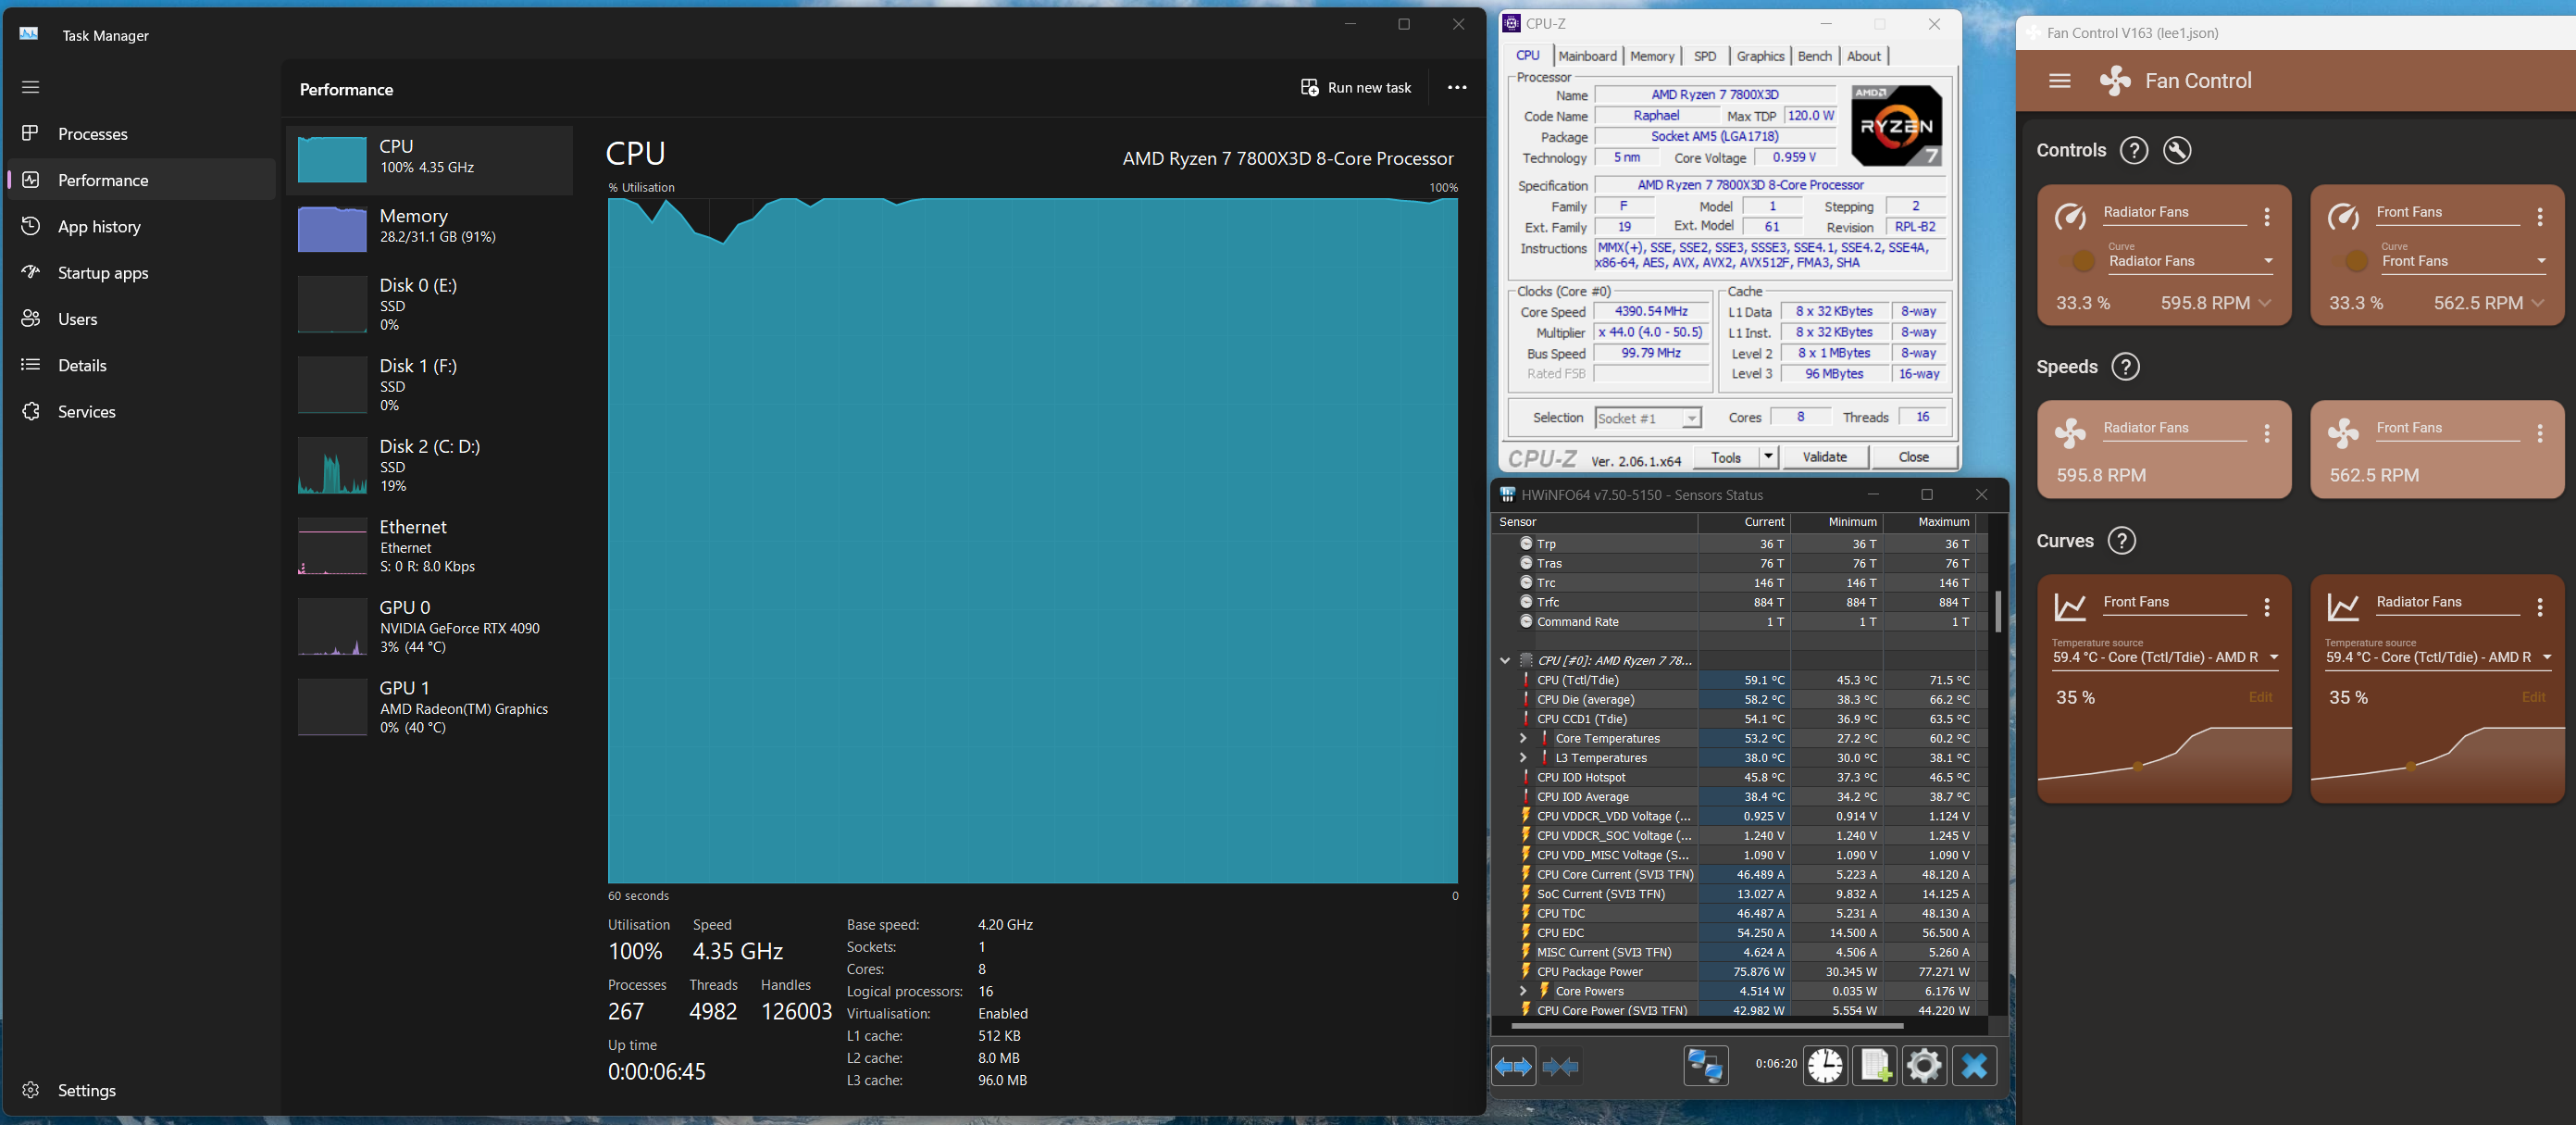
Task: Open Processes in Task Manager sidebar
Action: click(x=92, y=134)
